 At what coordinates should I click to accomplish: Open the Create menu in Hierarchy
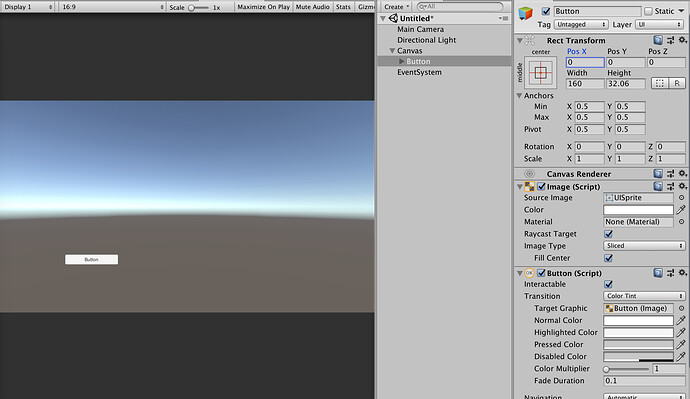(x=396, y=7)
